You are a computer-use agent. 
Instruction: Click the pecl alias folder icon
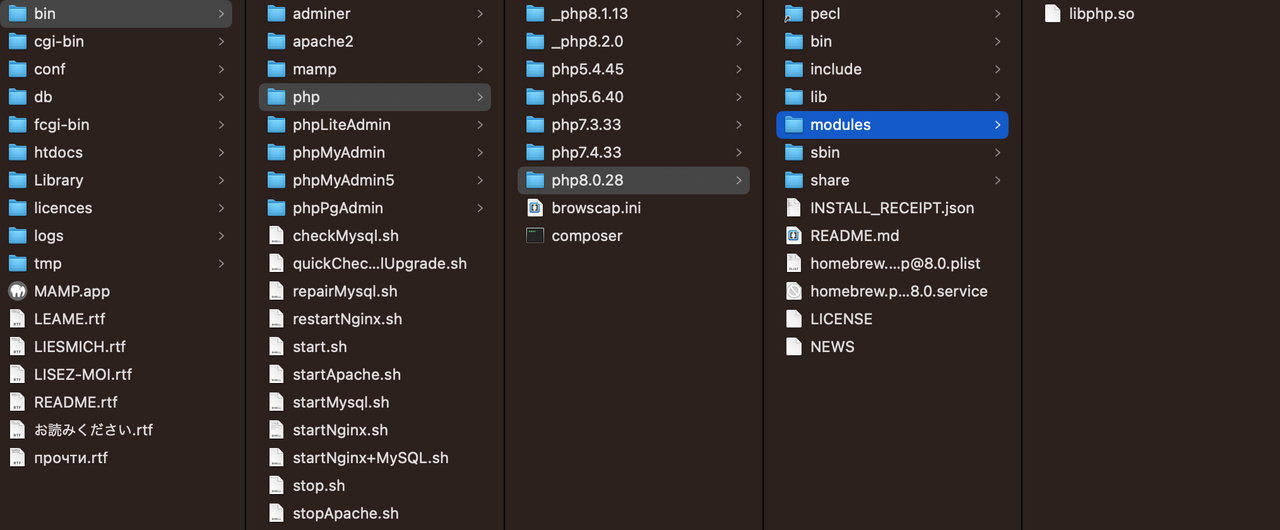pyautogui.click(x=794, y=14)
